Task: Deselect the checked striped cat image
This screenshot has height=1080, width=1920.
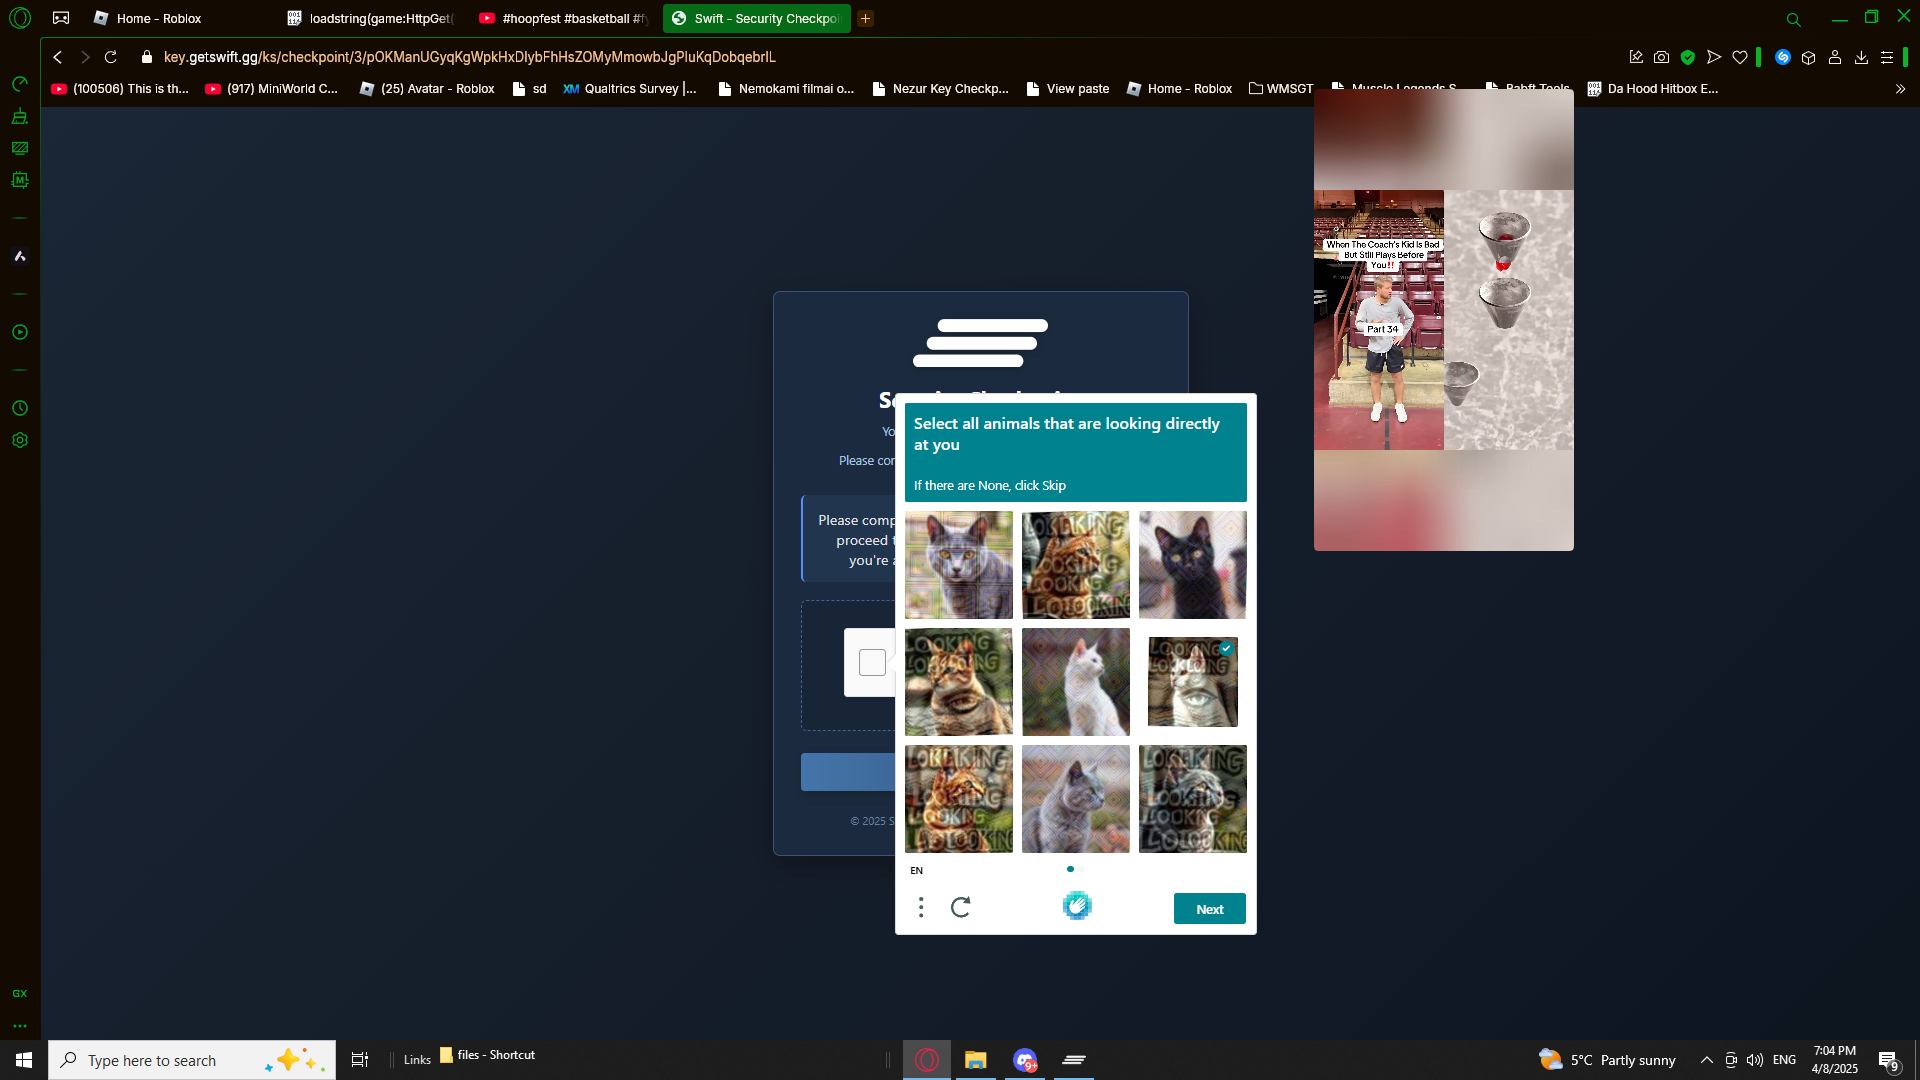Action: point(1192,682)
